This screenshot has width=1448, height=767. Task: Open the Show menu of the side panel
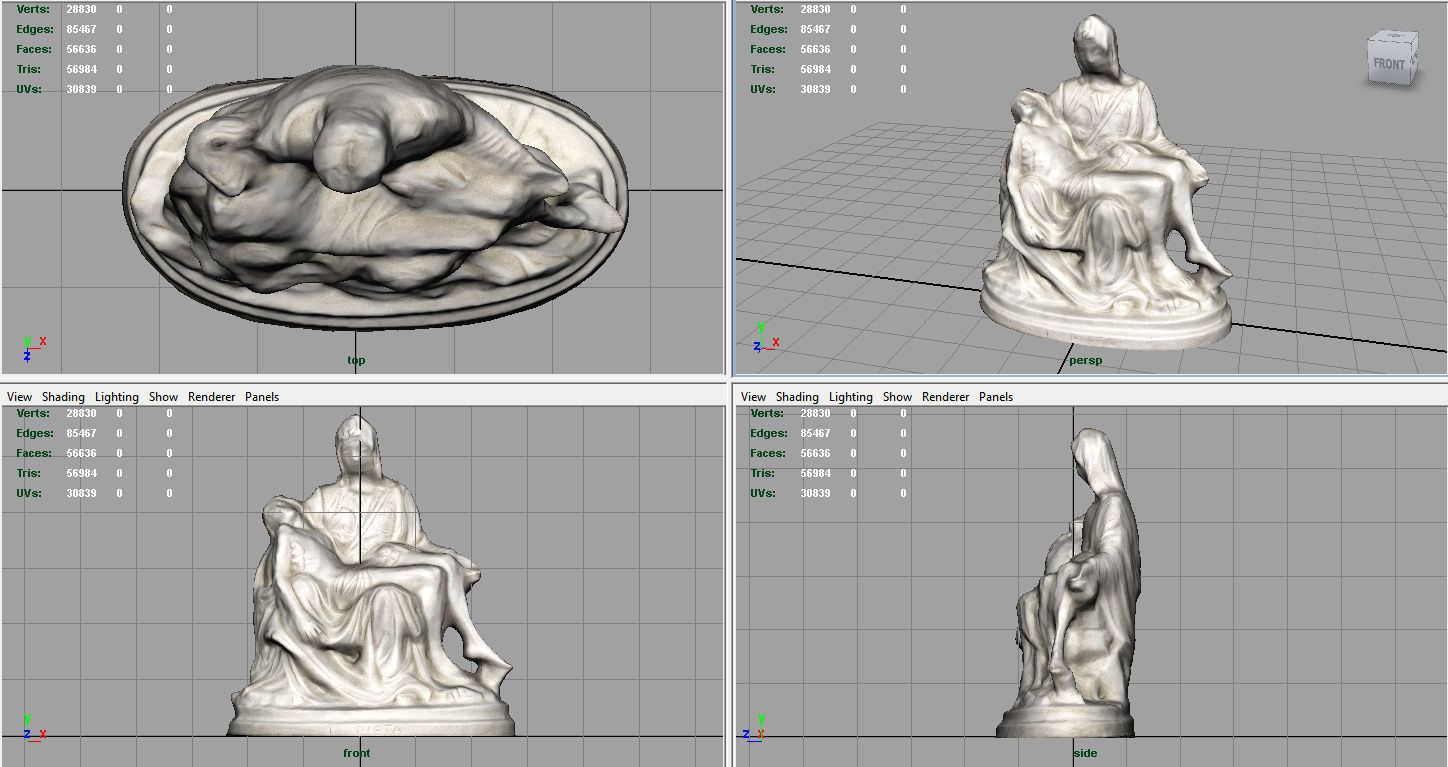tap(897, 397)
